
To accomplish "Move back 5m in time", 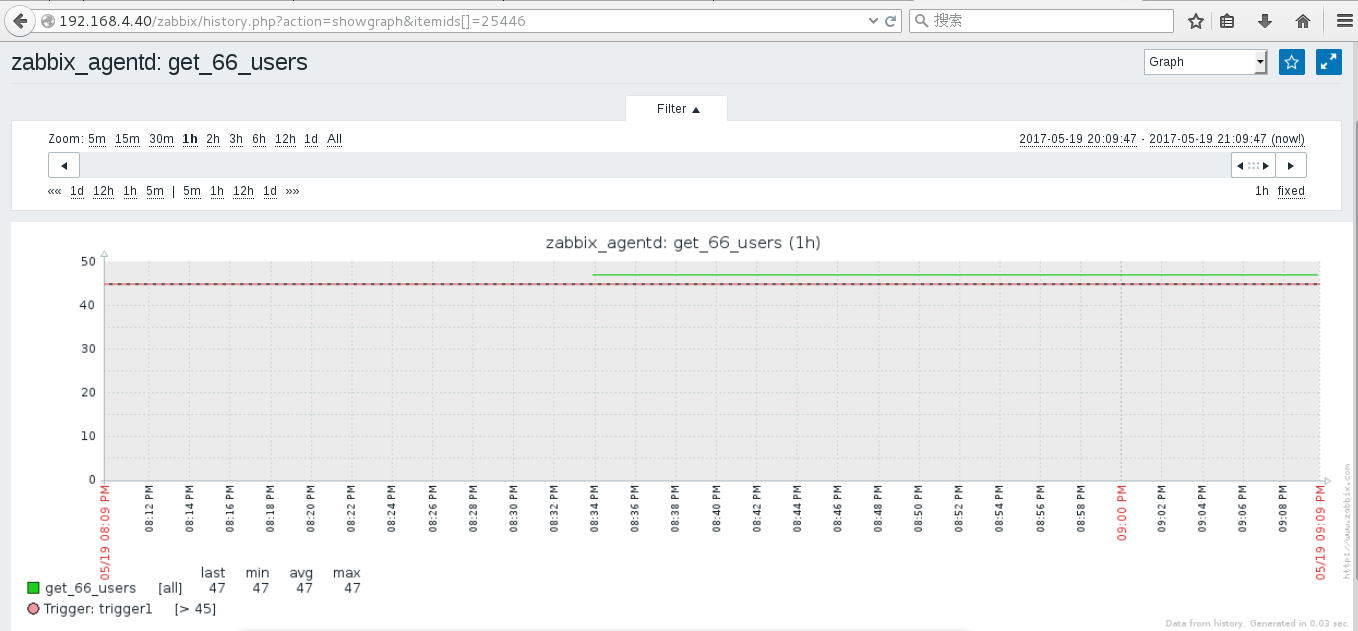I will pyautogui.click(x=155, y=191).
